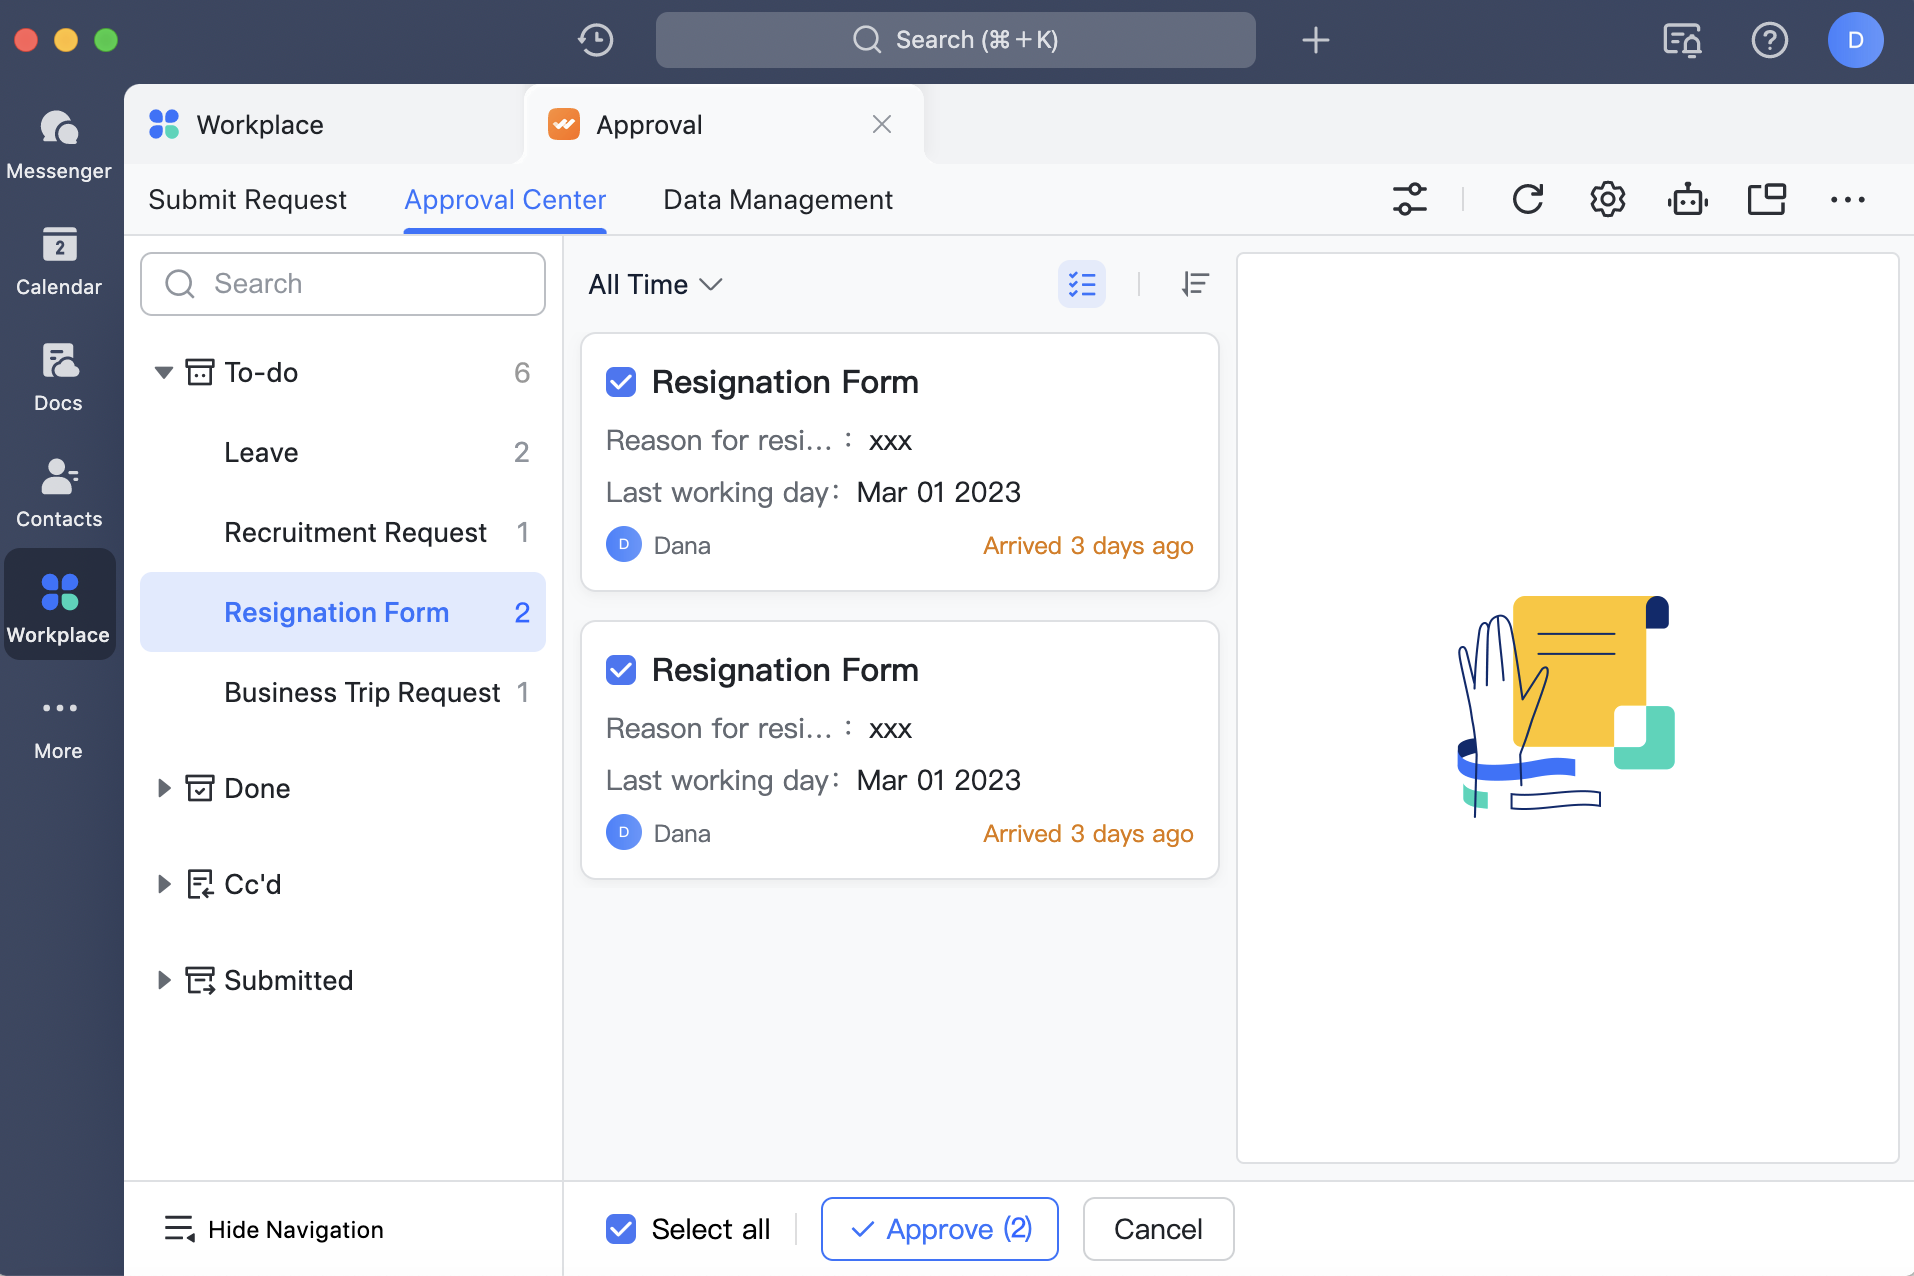Uncheck the second Resignation Form checkbox

click(621, 670)
